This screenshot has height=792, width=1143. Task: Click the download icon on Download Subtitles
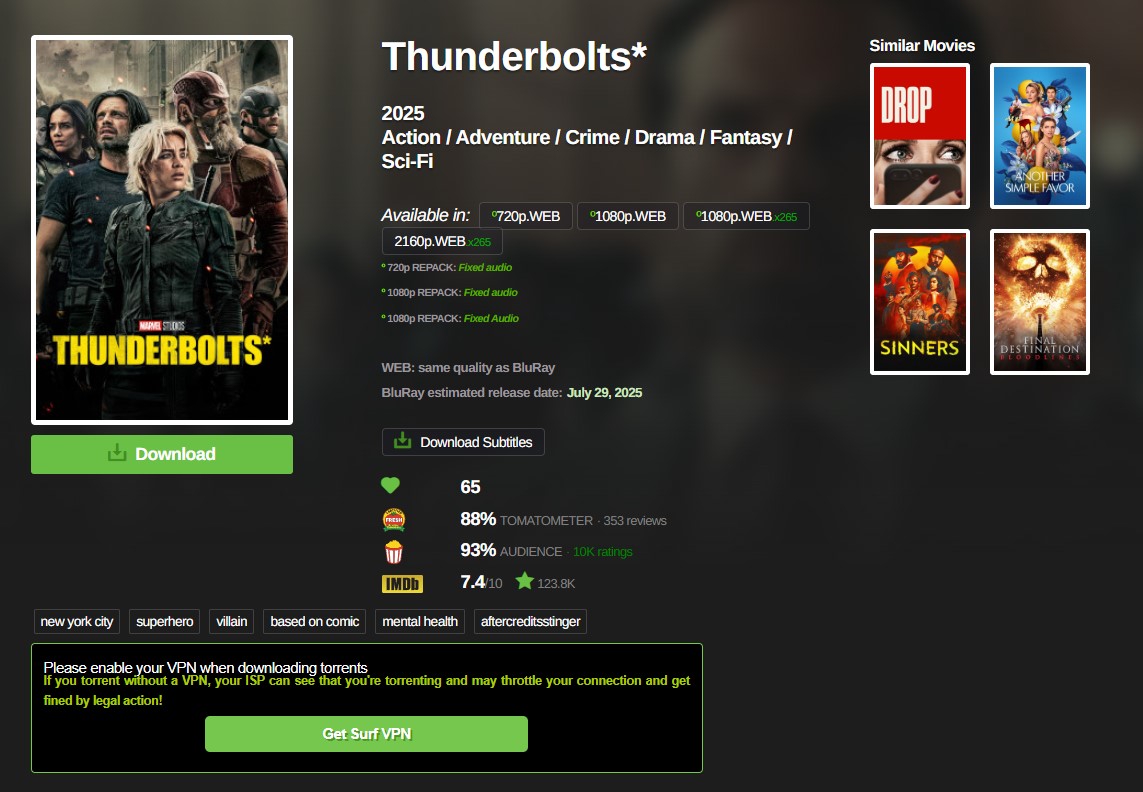[x=402, y=440]
